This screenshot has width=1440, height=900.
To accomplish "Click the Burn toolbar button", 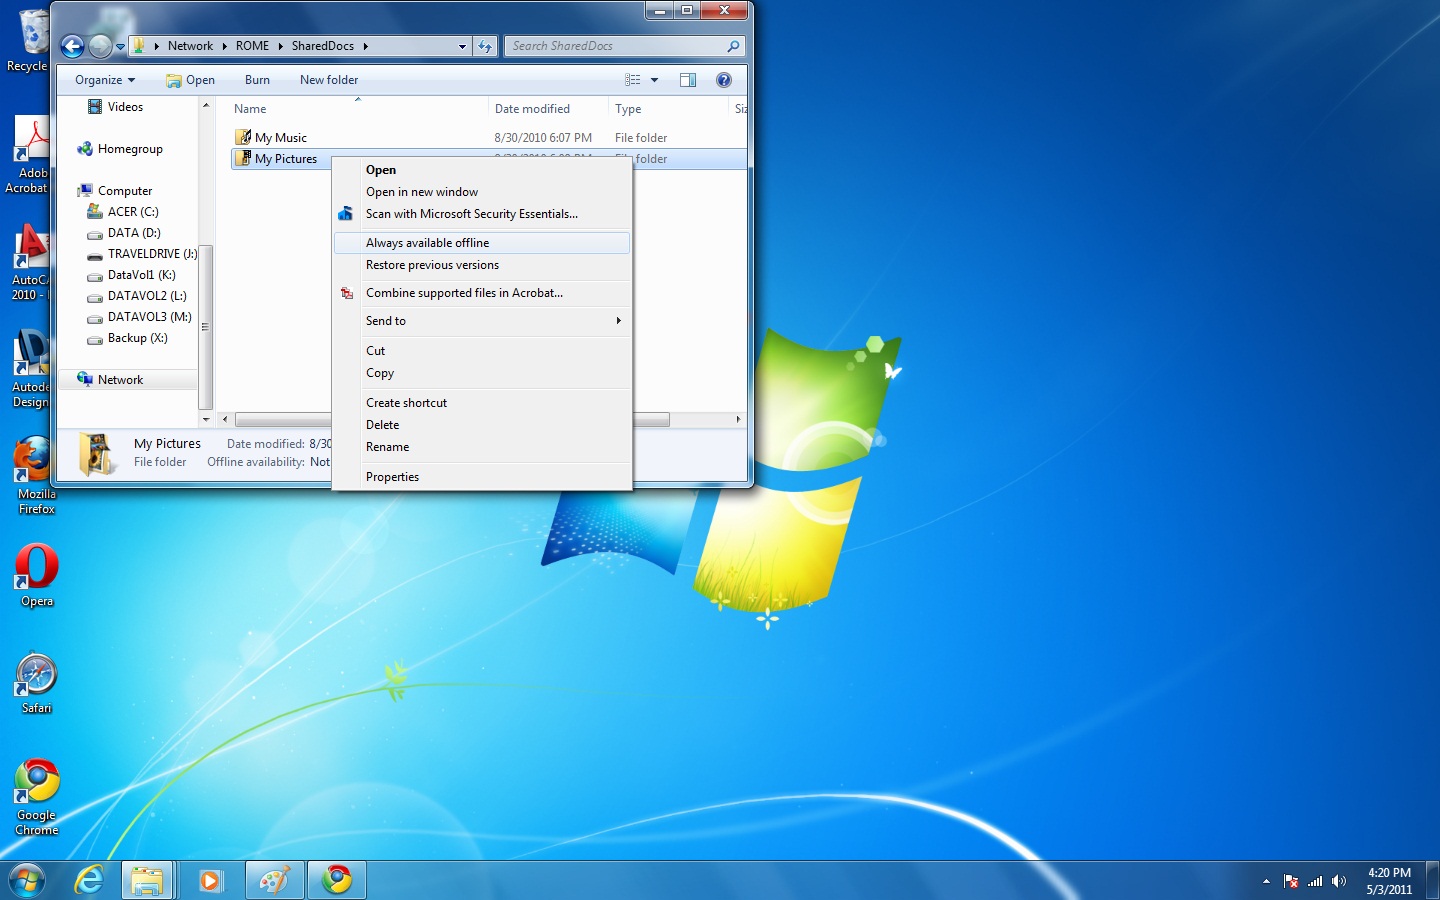I will pos(257,80).
